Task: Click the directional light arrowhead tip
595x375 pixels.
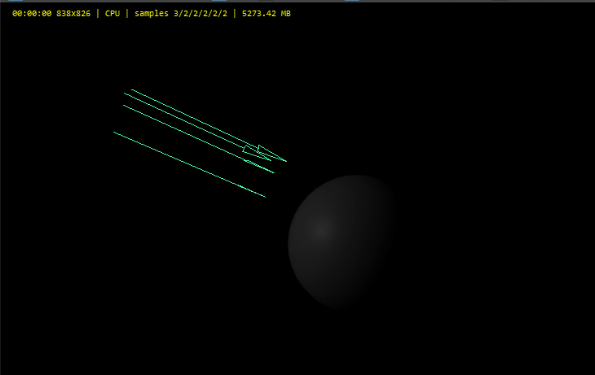Action: (x=286, y=161)
